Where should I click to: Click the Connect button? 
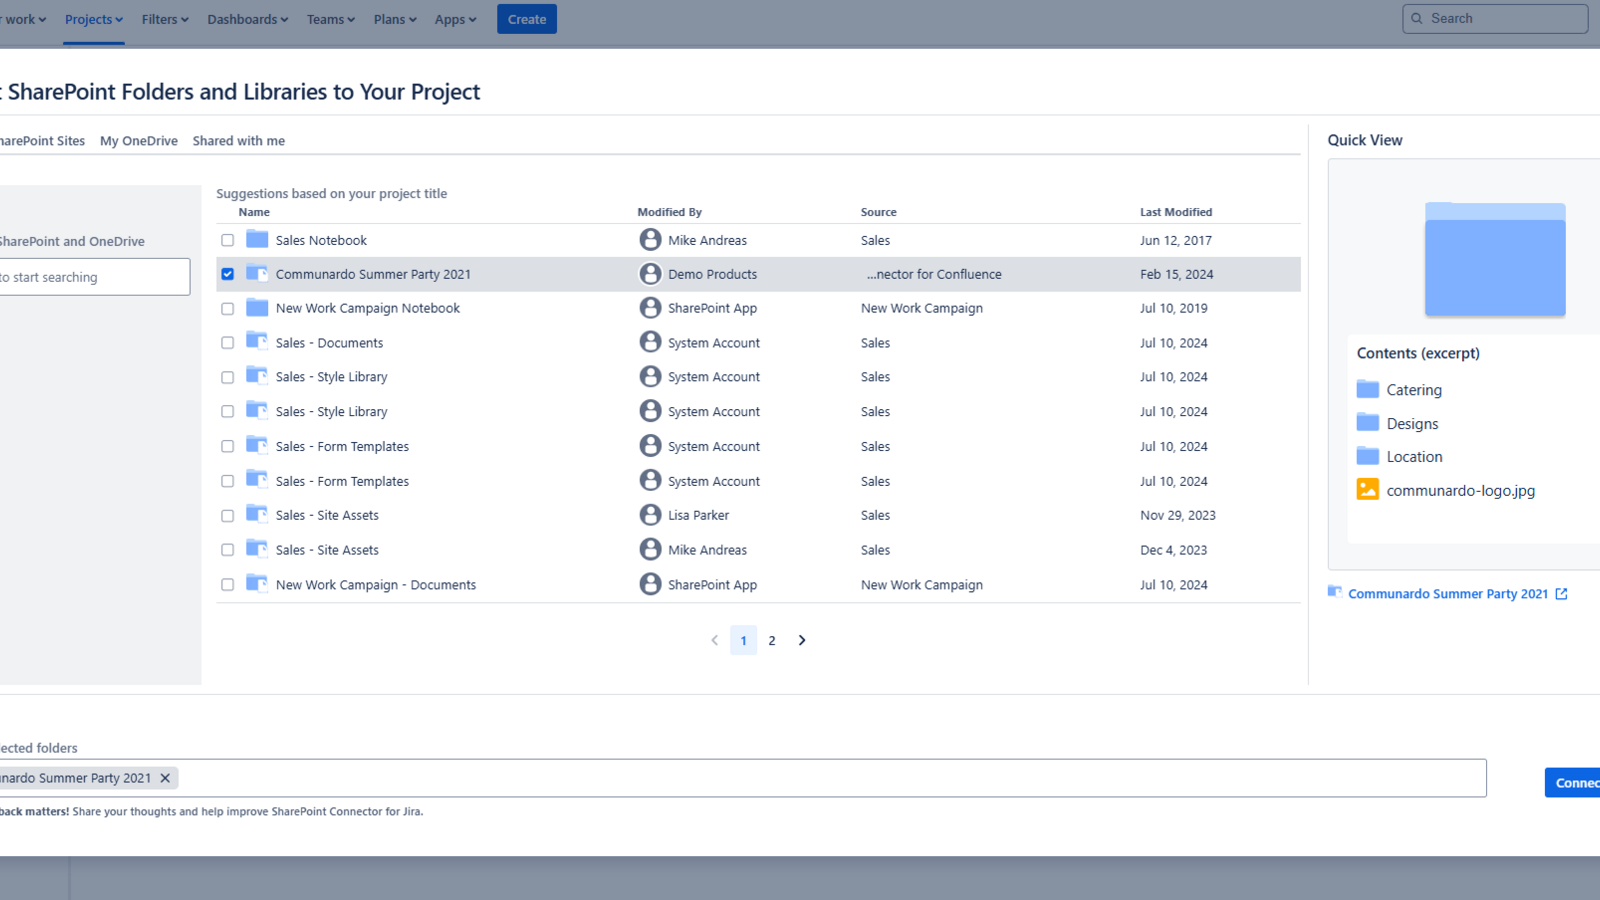coord(1572,783)
